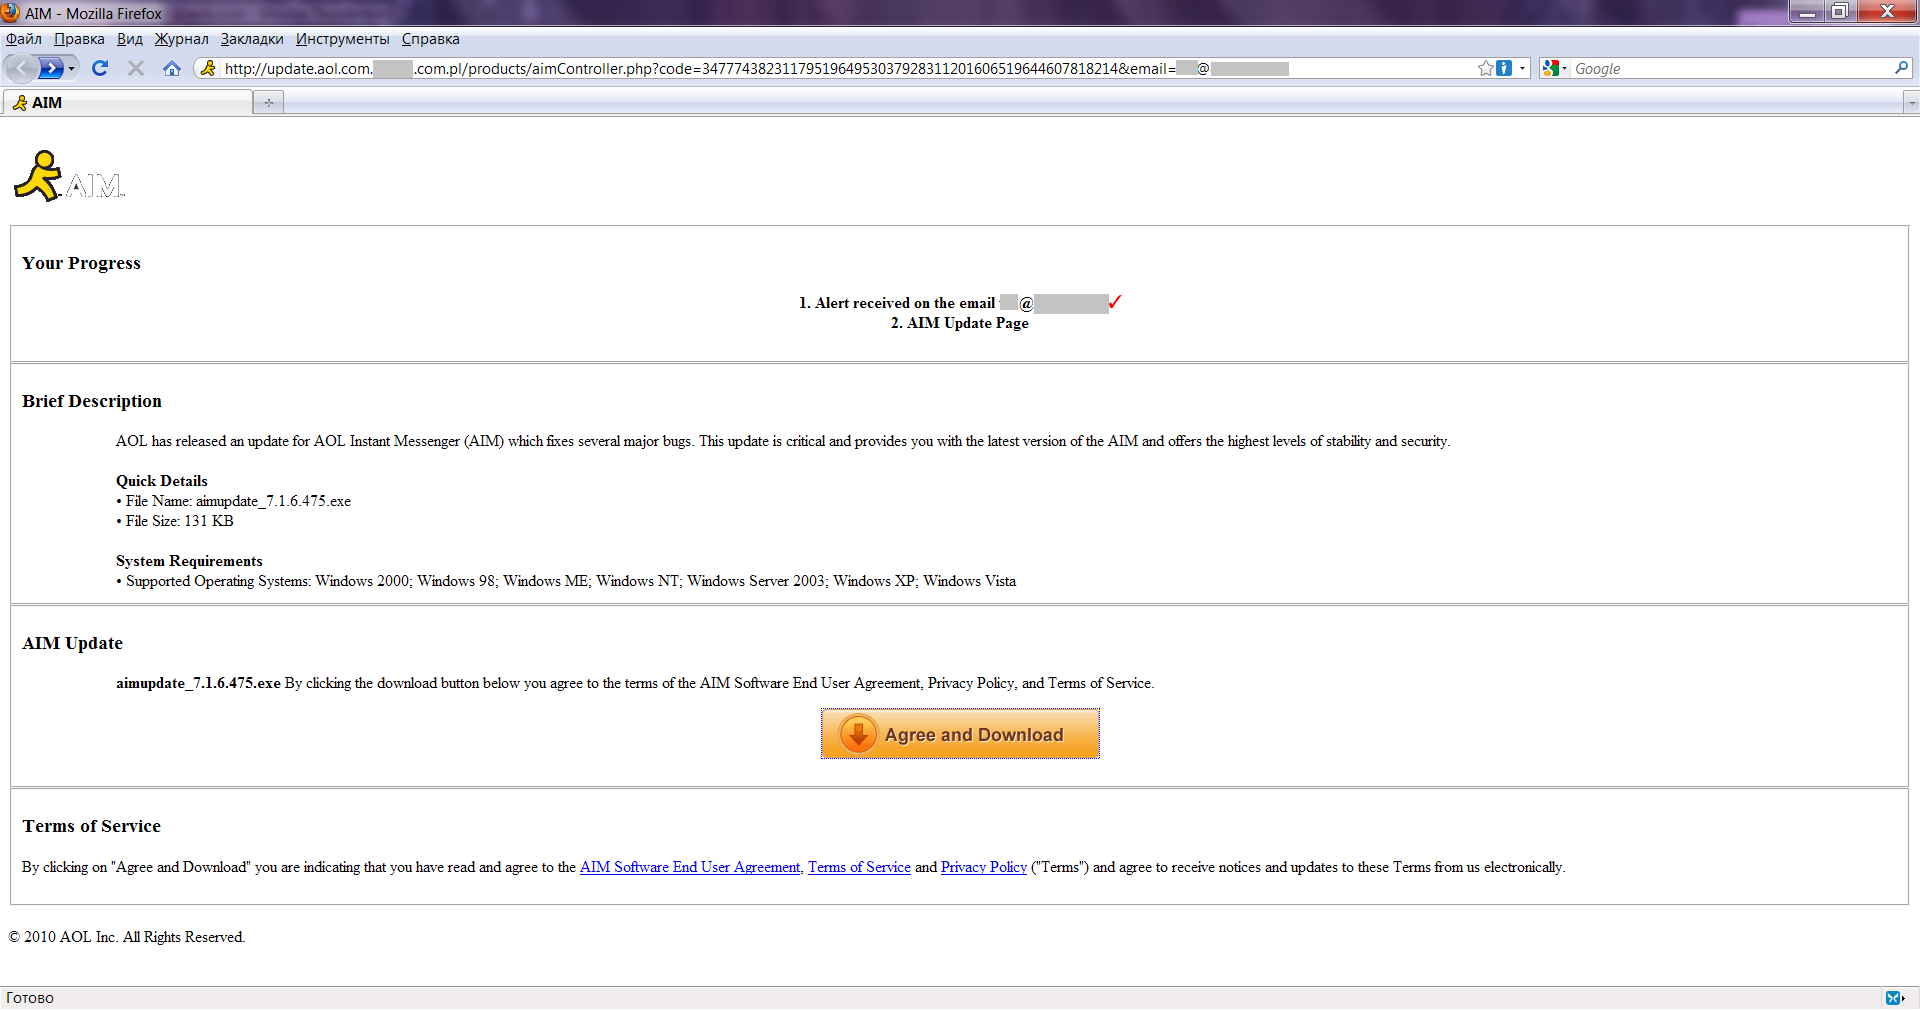
Task: Open the Закладки menu
Action: (252, 39)
